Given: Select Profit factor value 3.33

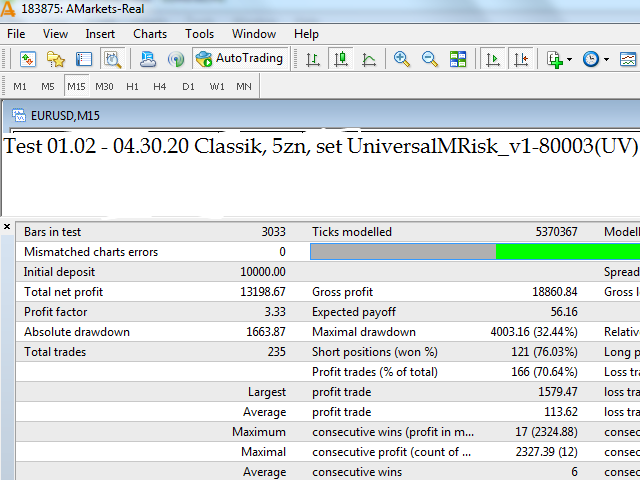Looking at the screenshot, I should coord(275,312).
